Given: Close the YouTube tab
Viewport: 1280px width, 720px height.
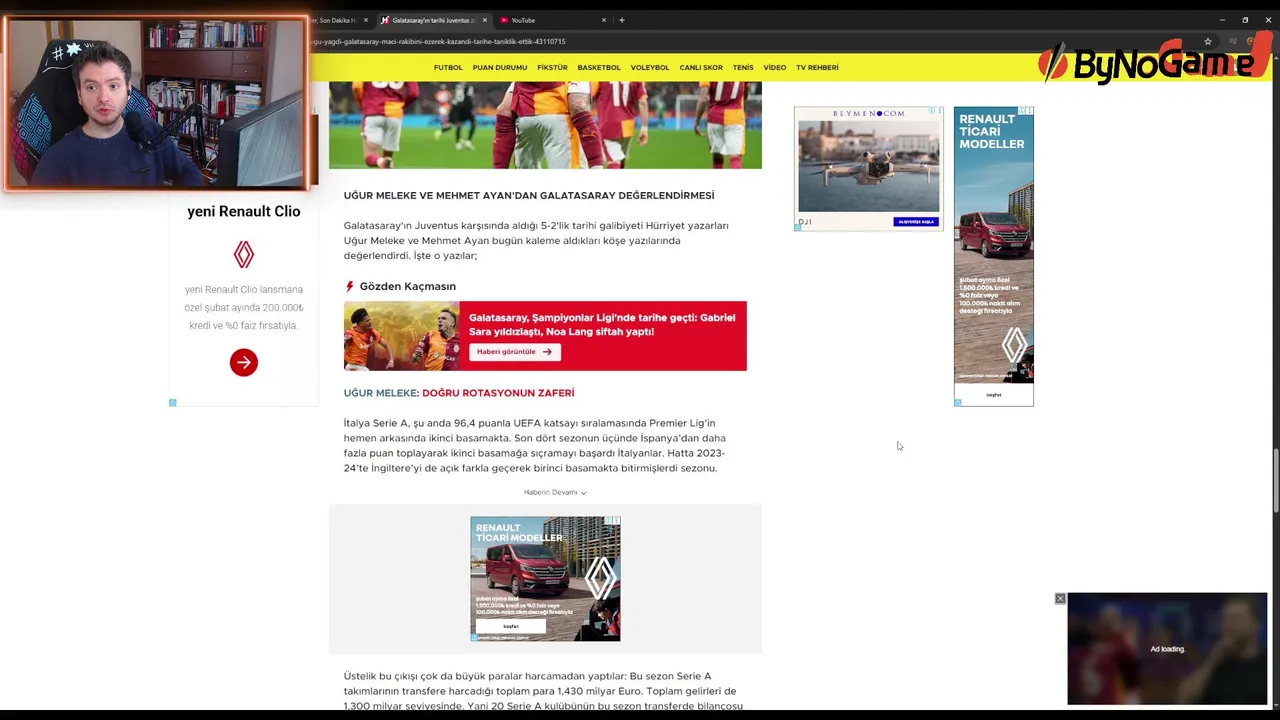Looking at the screenshot, I should click(604, 20).
